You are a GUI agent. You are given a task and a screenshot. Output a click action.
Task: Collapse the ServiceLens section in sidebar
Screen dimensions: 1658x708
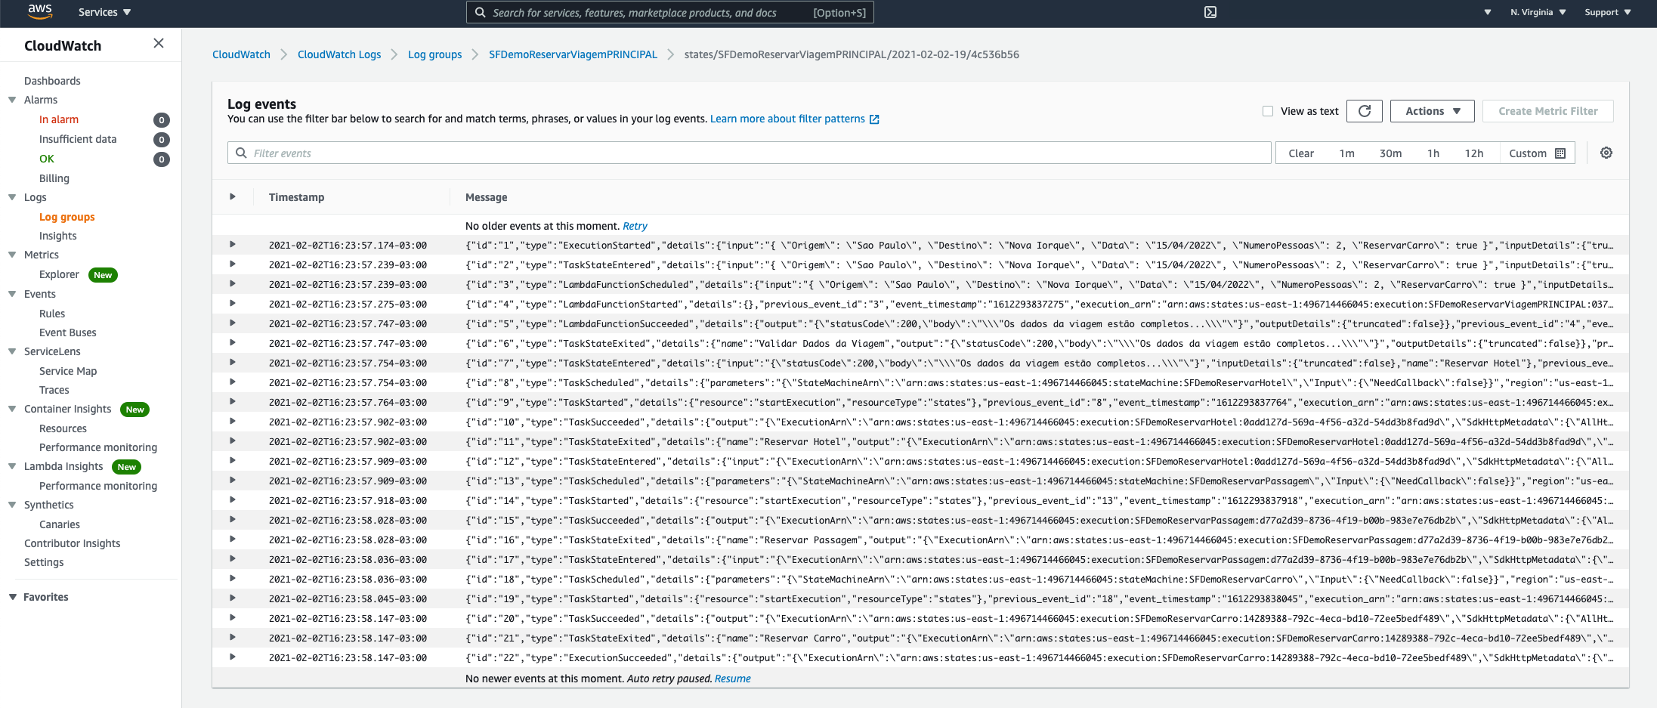pos(12,351)
